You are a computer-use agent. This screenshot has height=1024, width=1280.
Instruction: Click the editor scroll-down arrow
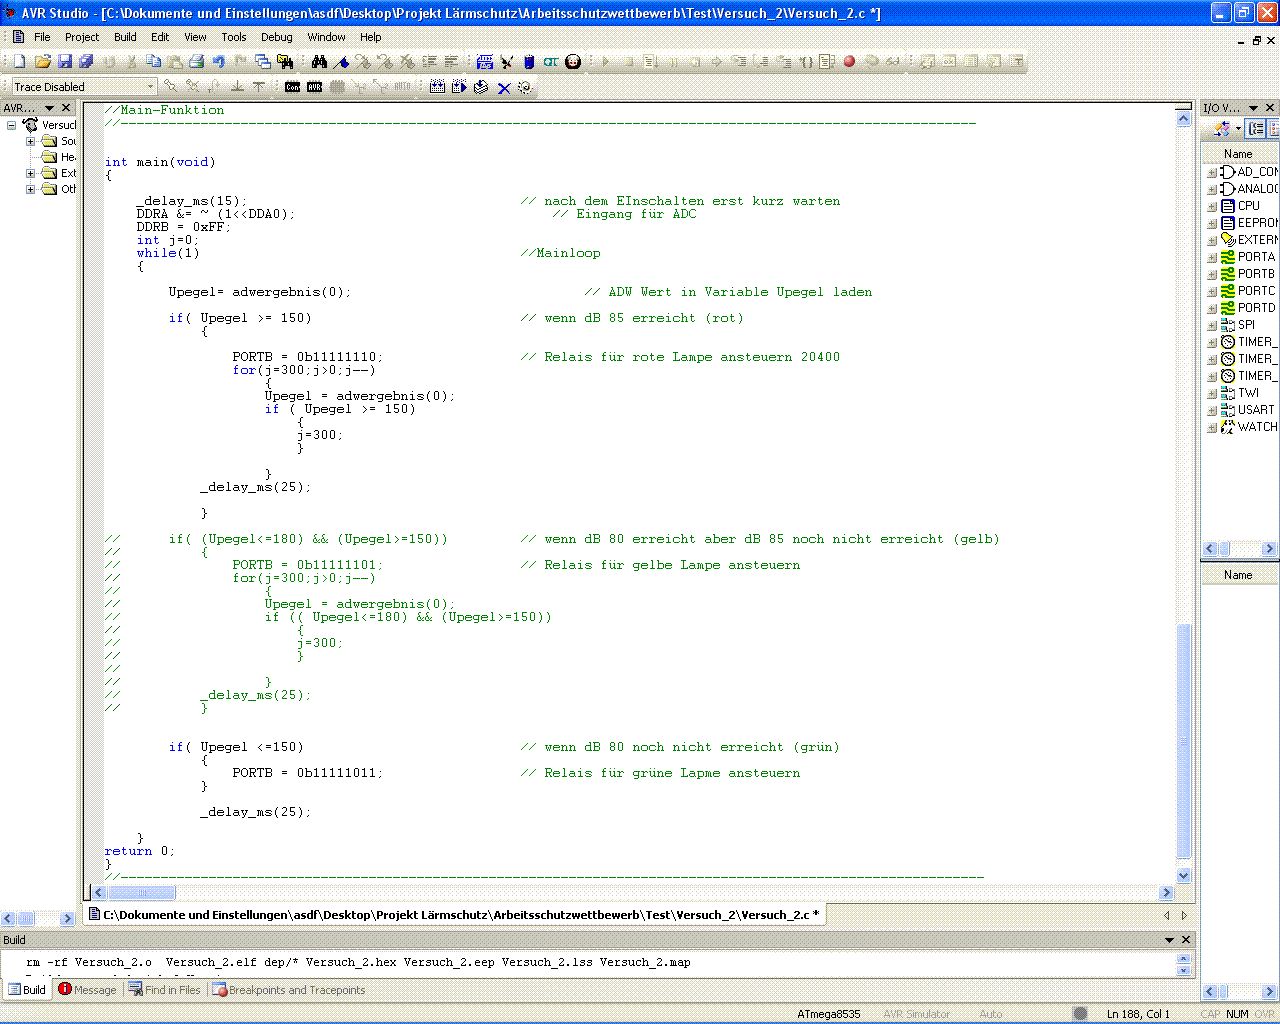click(1184, 876)
